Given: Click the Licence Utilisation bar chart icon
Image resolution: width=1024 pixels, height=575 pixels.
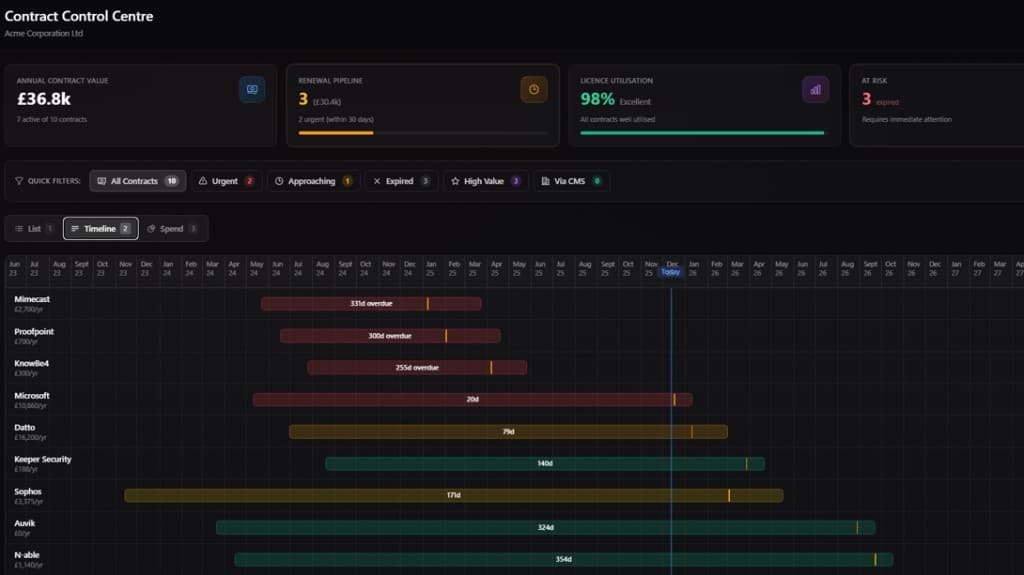Looking at the screenshot, I should [815, 90].
